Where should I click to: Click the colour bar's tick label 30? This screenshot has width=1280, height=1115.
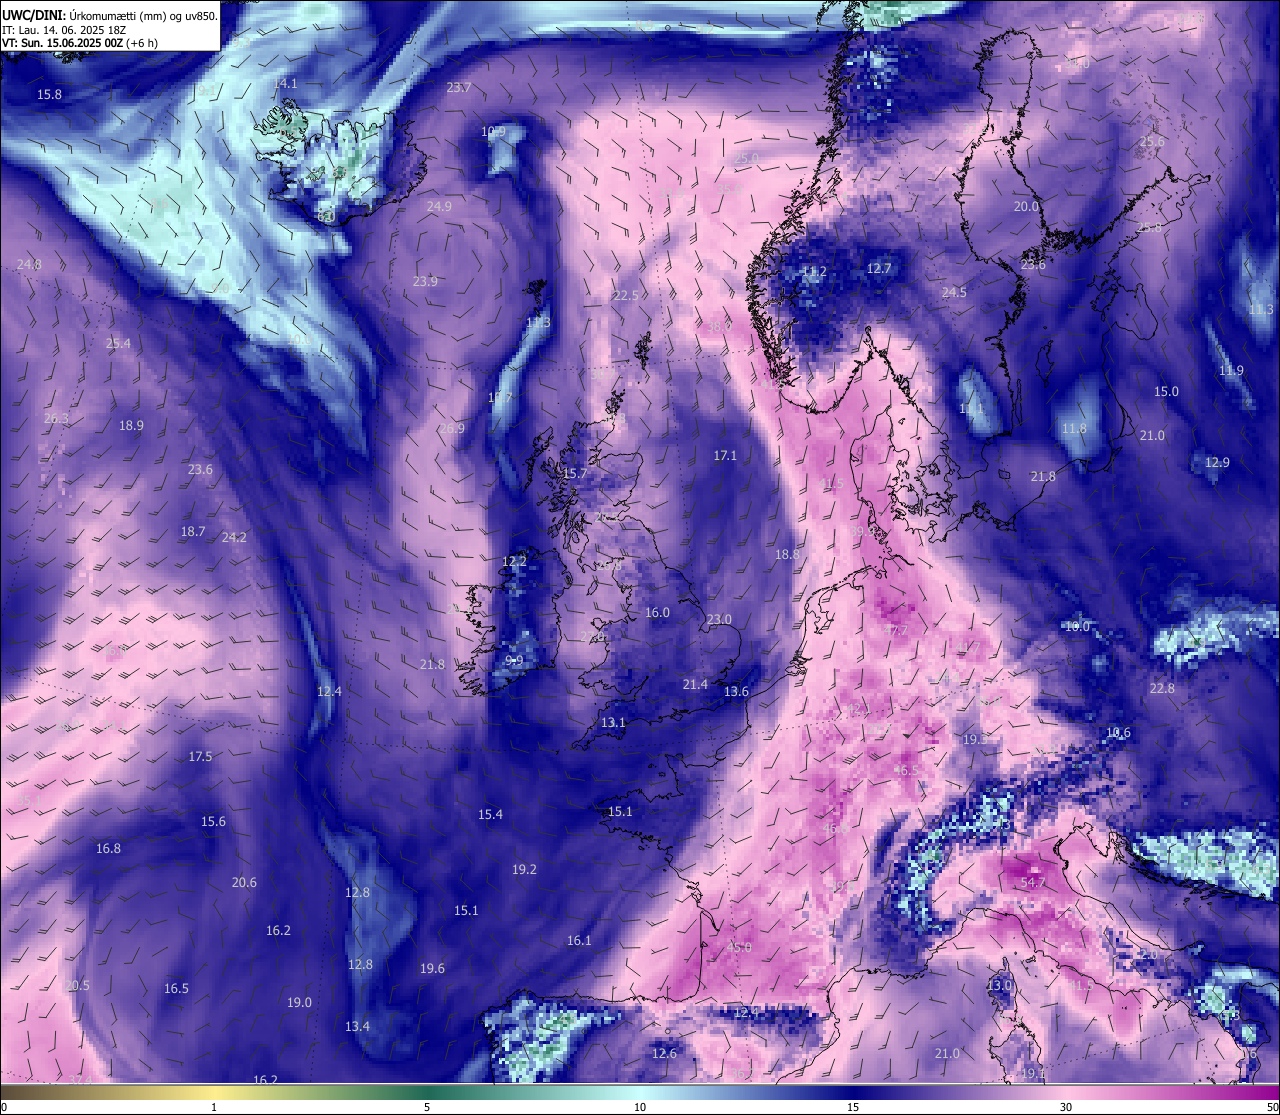click(x=1066, y=1107)
